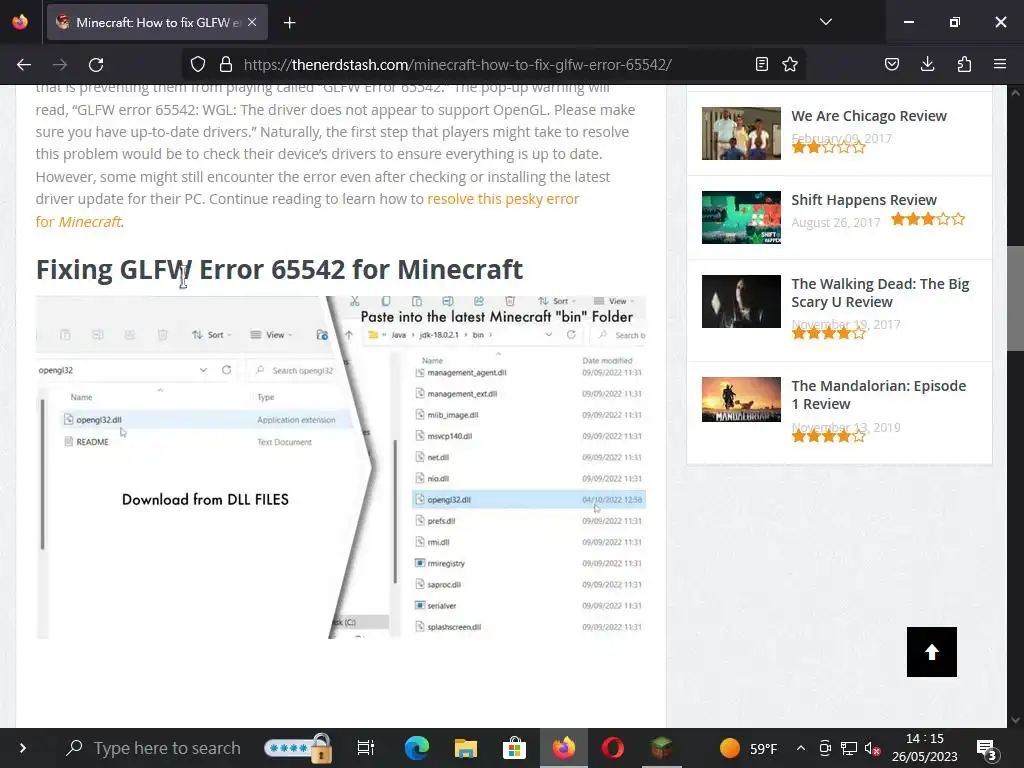The image size is (1024, 768).
Task: Bookmark this page with the star
Action: click(790, 64)
